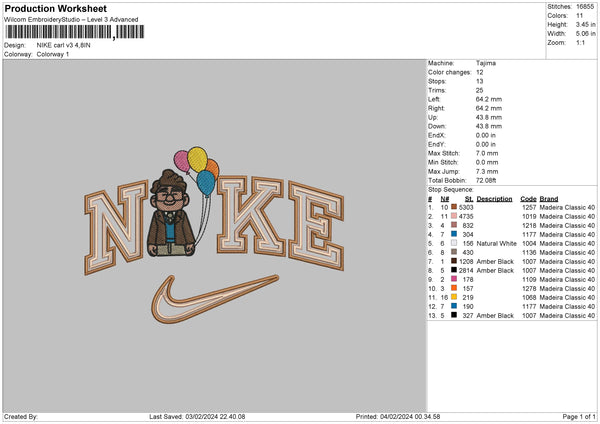Select the Machine value Tajima
600x424 pixels.
(486, 63)
